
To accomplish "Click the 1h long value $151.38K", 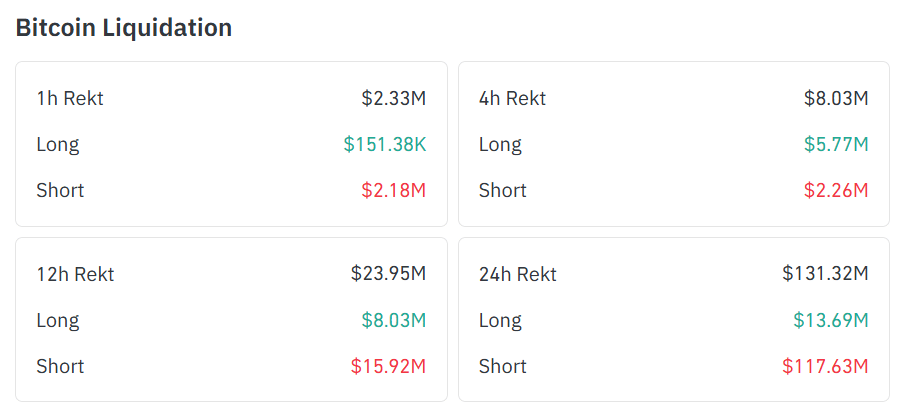I will (385, 144).
